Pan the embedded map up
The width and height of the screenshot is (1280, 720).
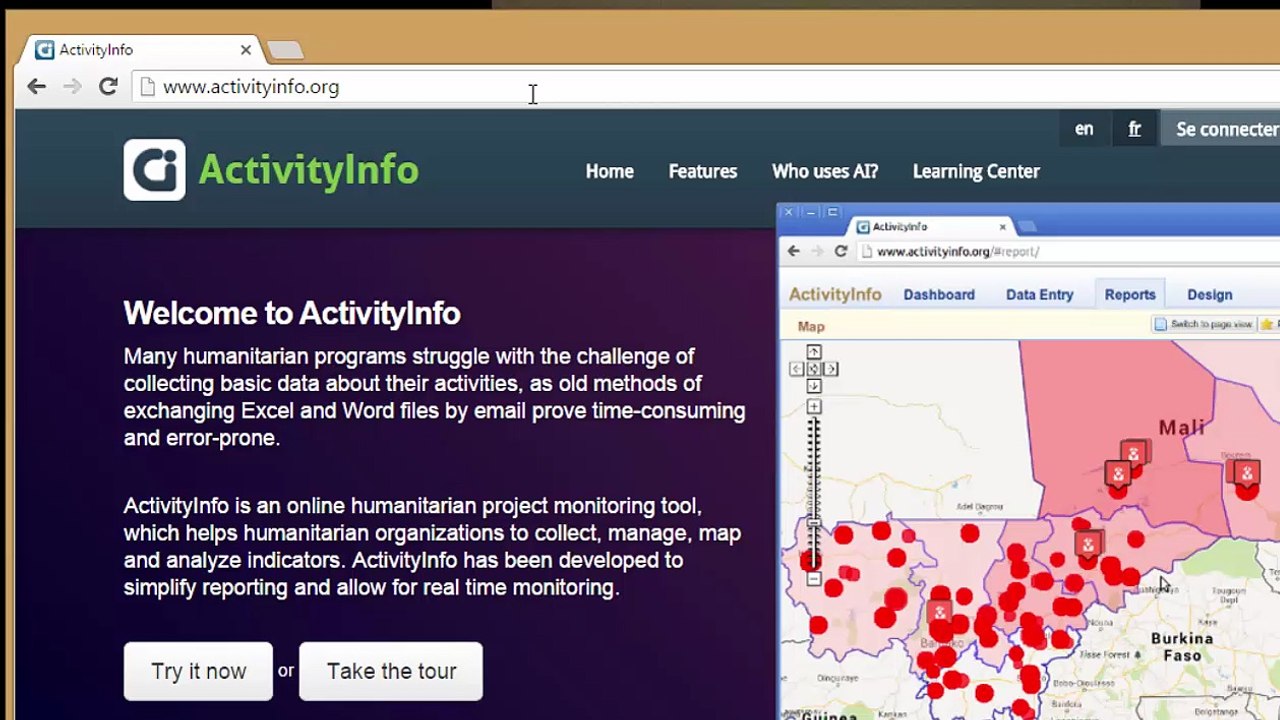[814, 352]
